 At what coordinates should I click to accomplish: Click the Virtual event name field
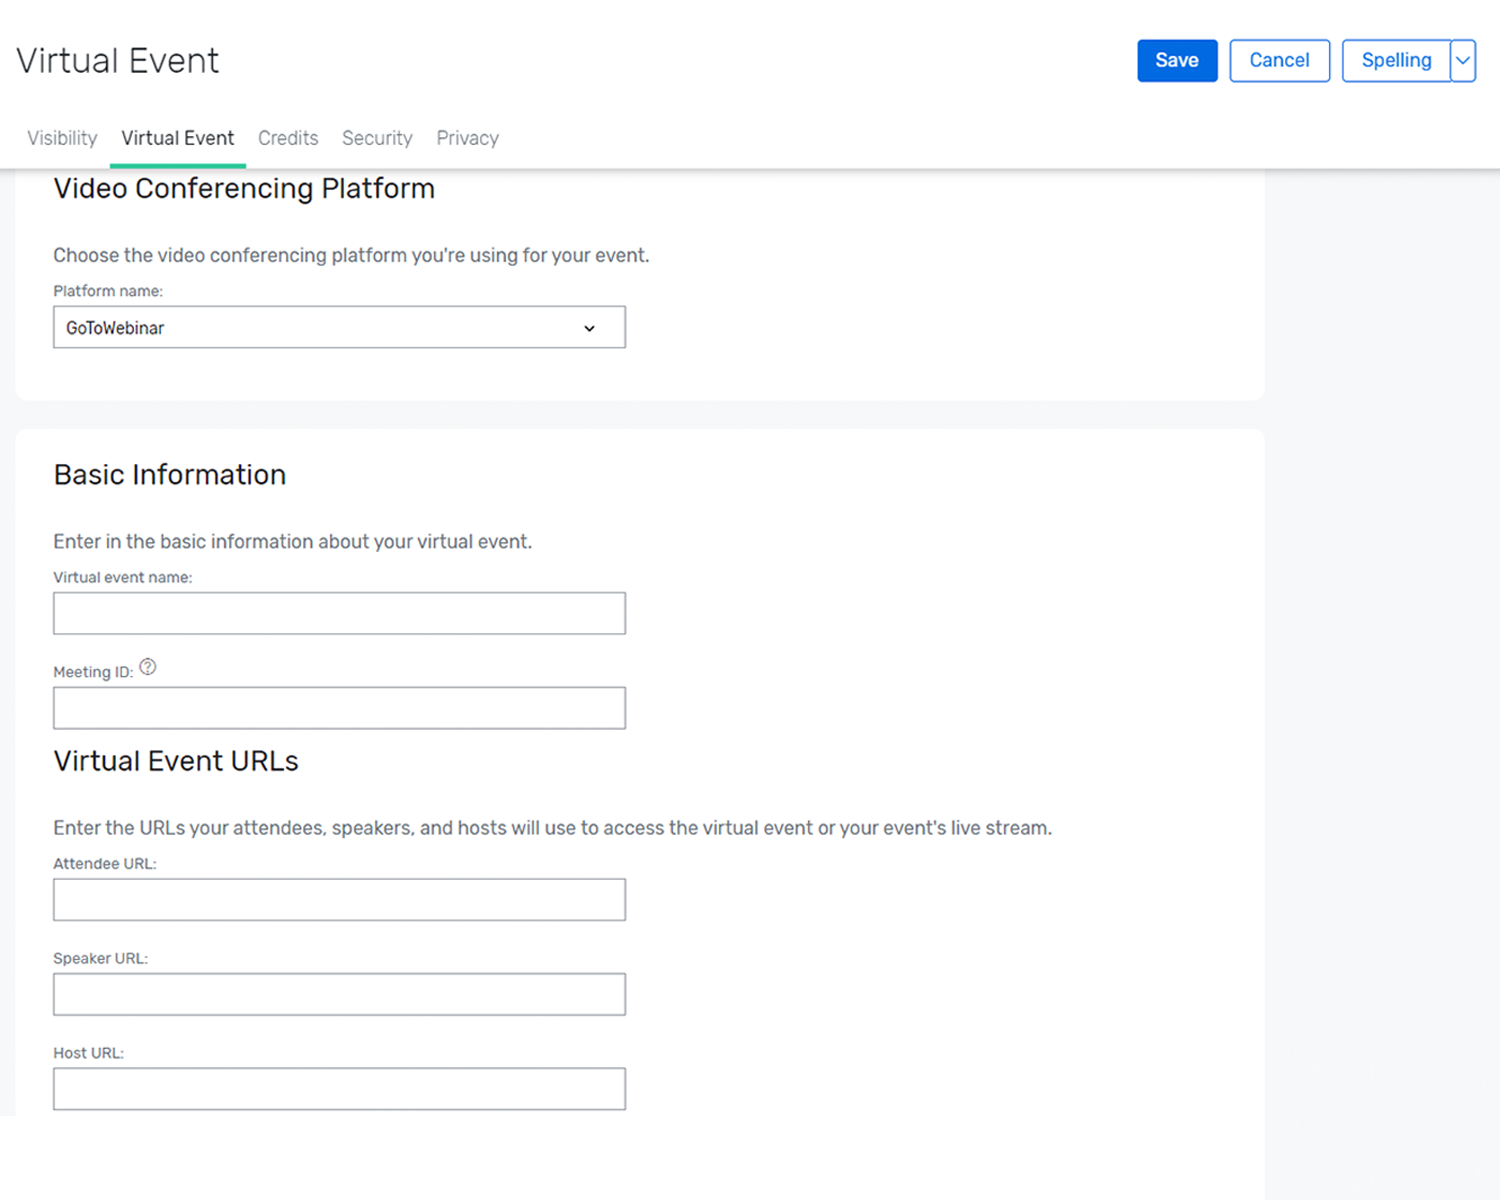coord(339,613)
